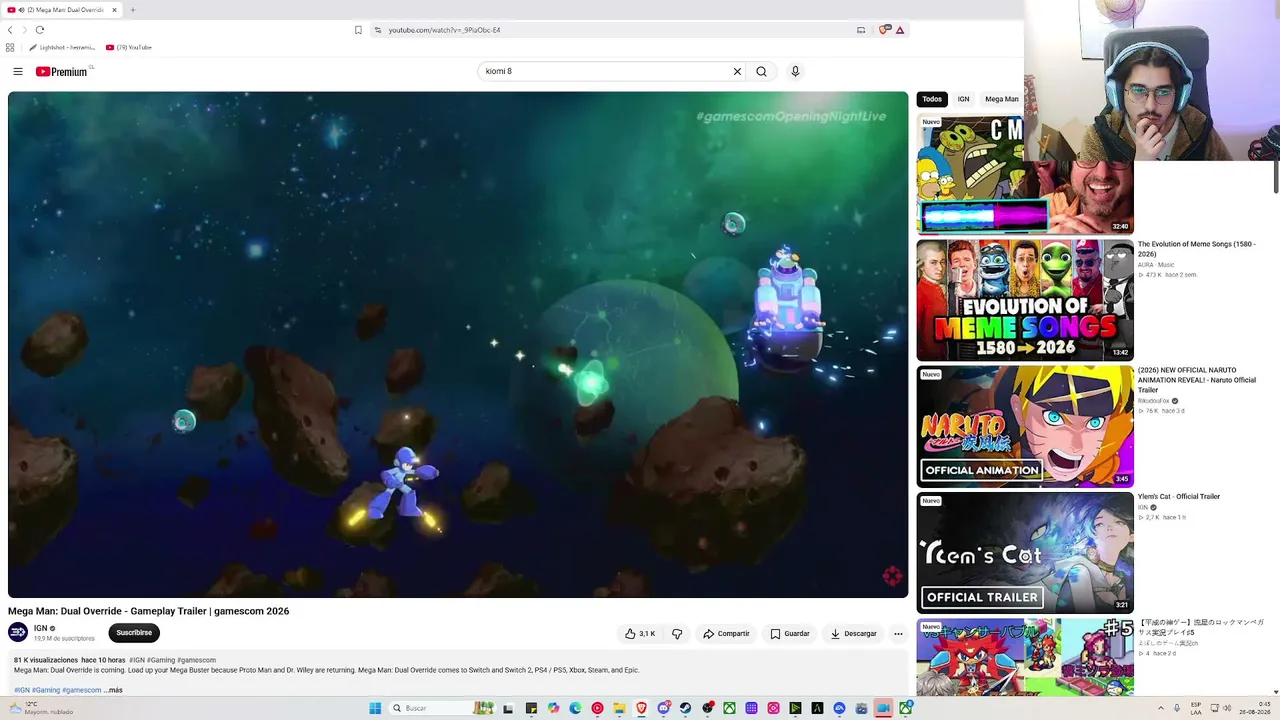Open Brave browser from the taskbar
This screenshot has width=1280, height=720.
point(641,708)
